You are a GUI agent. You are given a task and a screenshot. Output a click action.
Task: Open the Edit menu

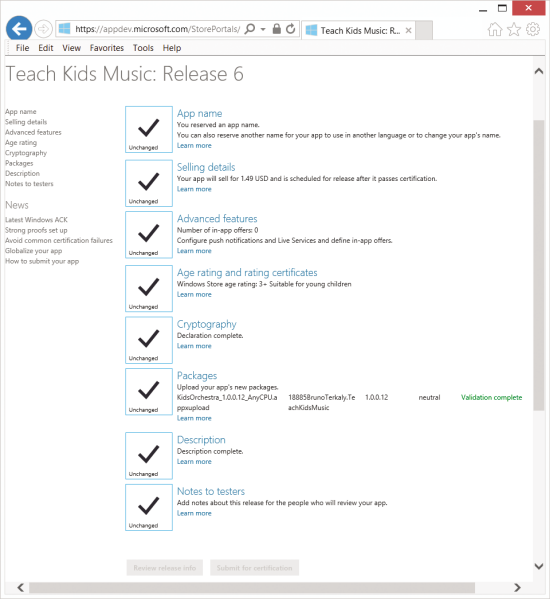[45, 48]
